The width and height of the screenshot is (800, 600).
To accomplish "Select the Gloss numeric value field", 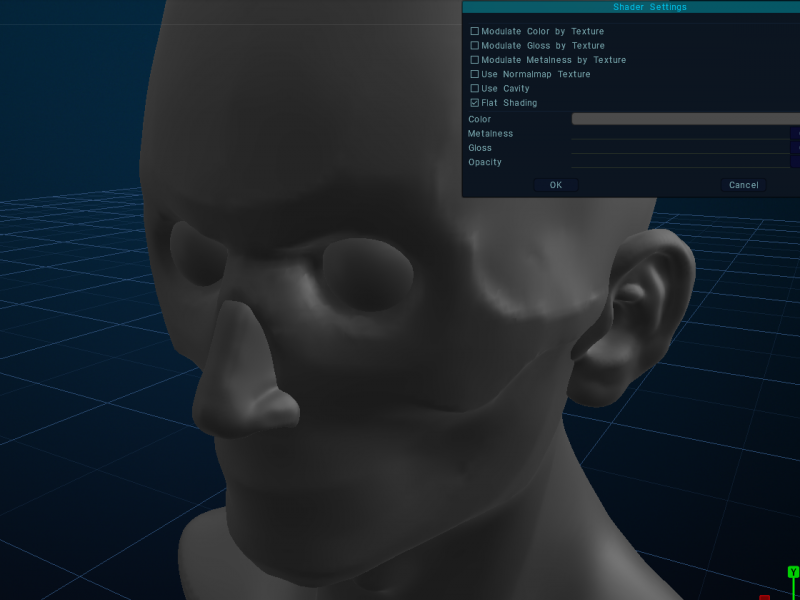I will 795,148.
